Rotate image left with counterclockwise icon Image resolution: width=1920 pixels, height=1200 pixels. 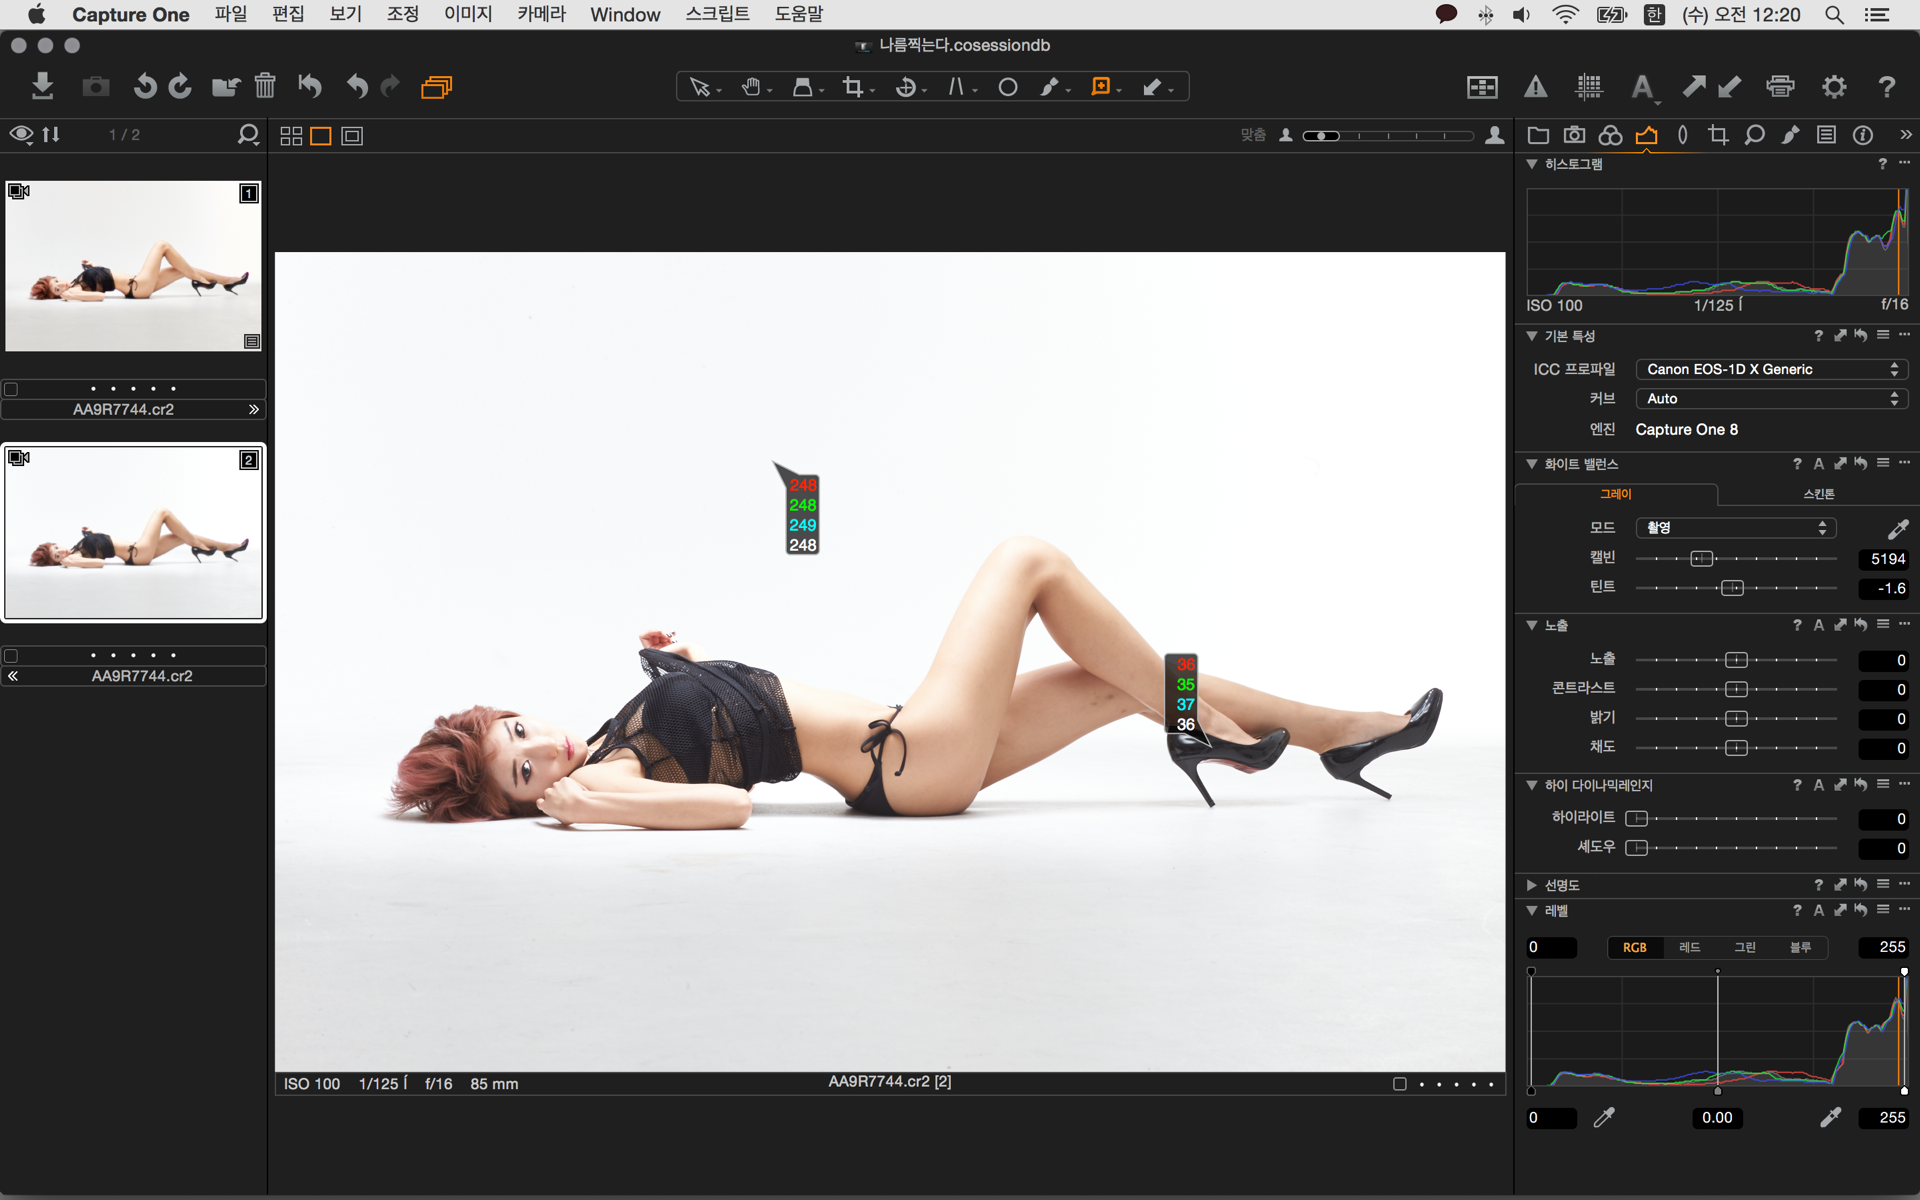145,86
